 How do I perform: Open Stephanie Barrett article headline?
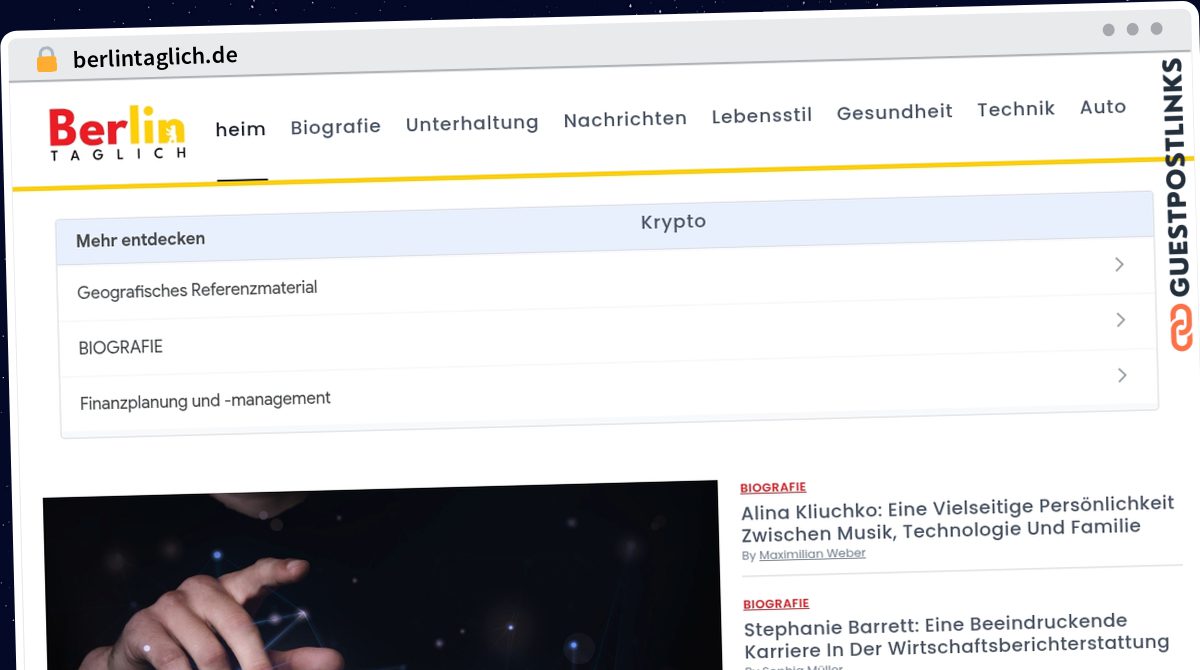956,634
